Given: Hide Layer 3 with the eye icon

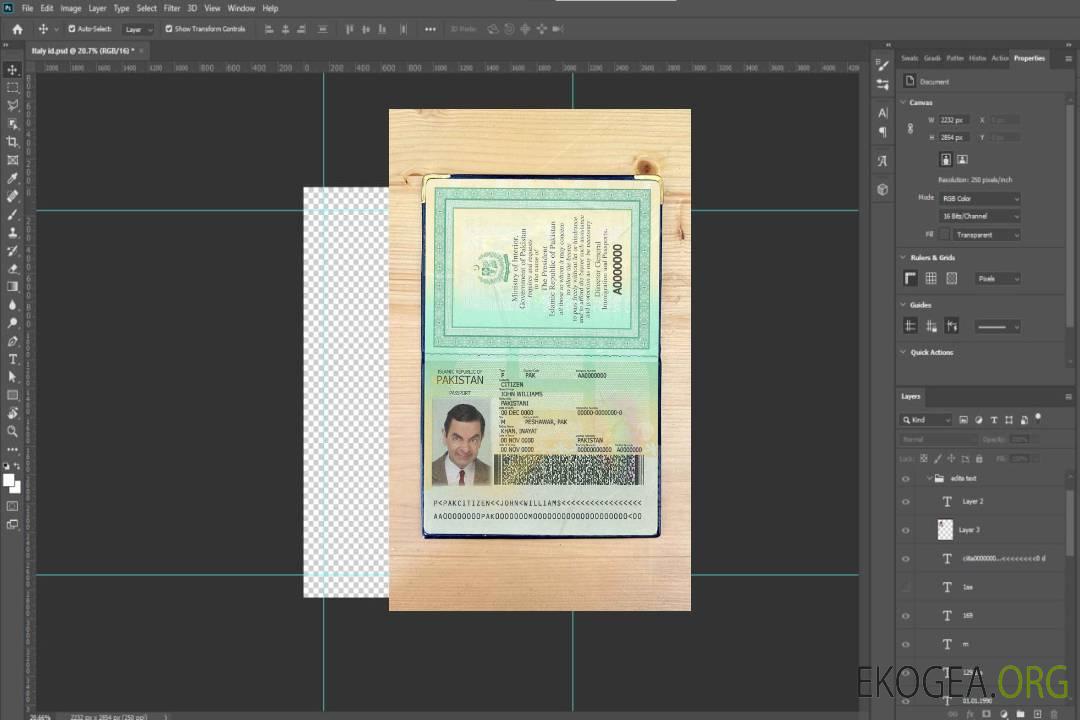Looking at the screenshot, I should coord(906,531).
